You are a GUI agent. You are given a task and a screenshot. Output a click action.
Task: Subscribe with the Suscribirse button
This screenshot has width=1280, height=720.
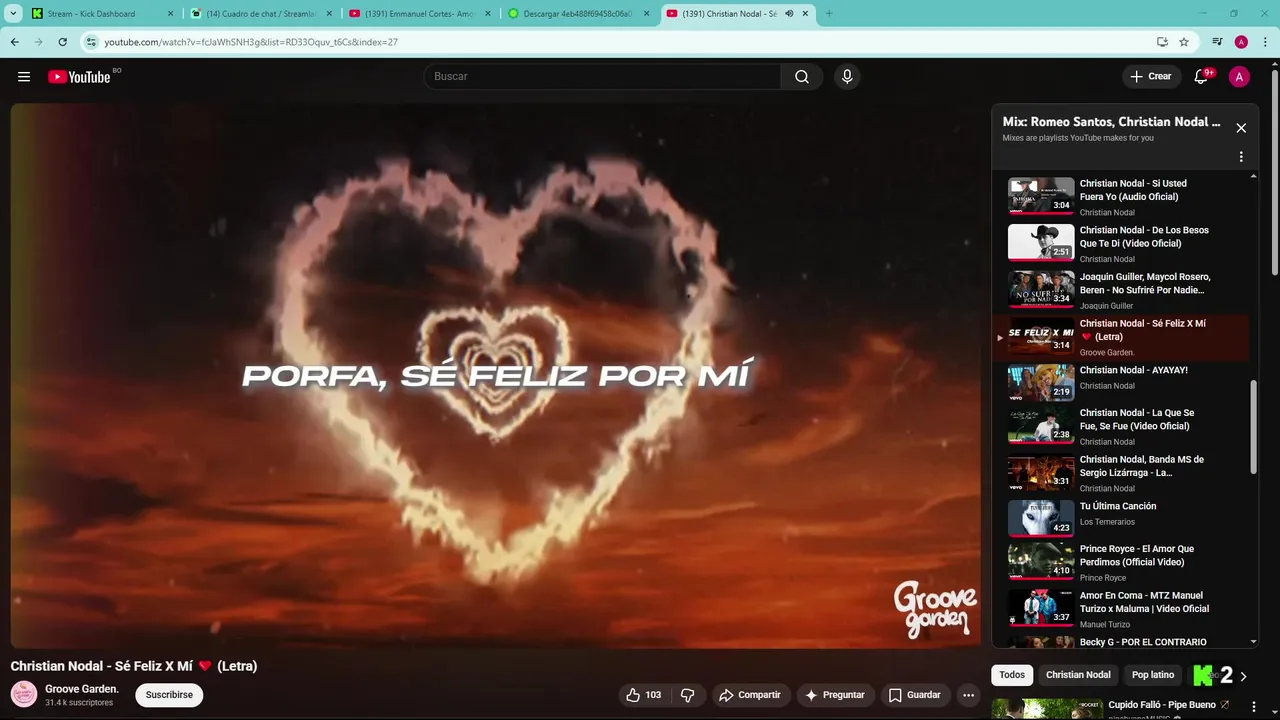click(x=169, y=695)
